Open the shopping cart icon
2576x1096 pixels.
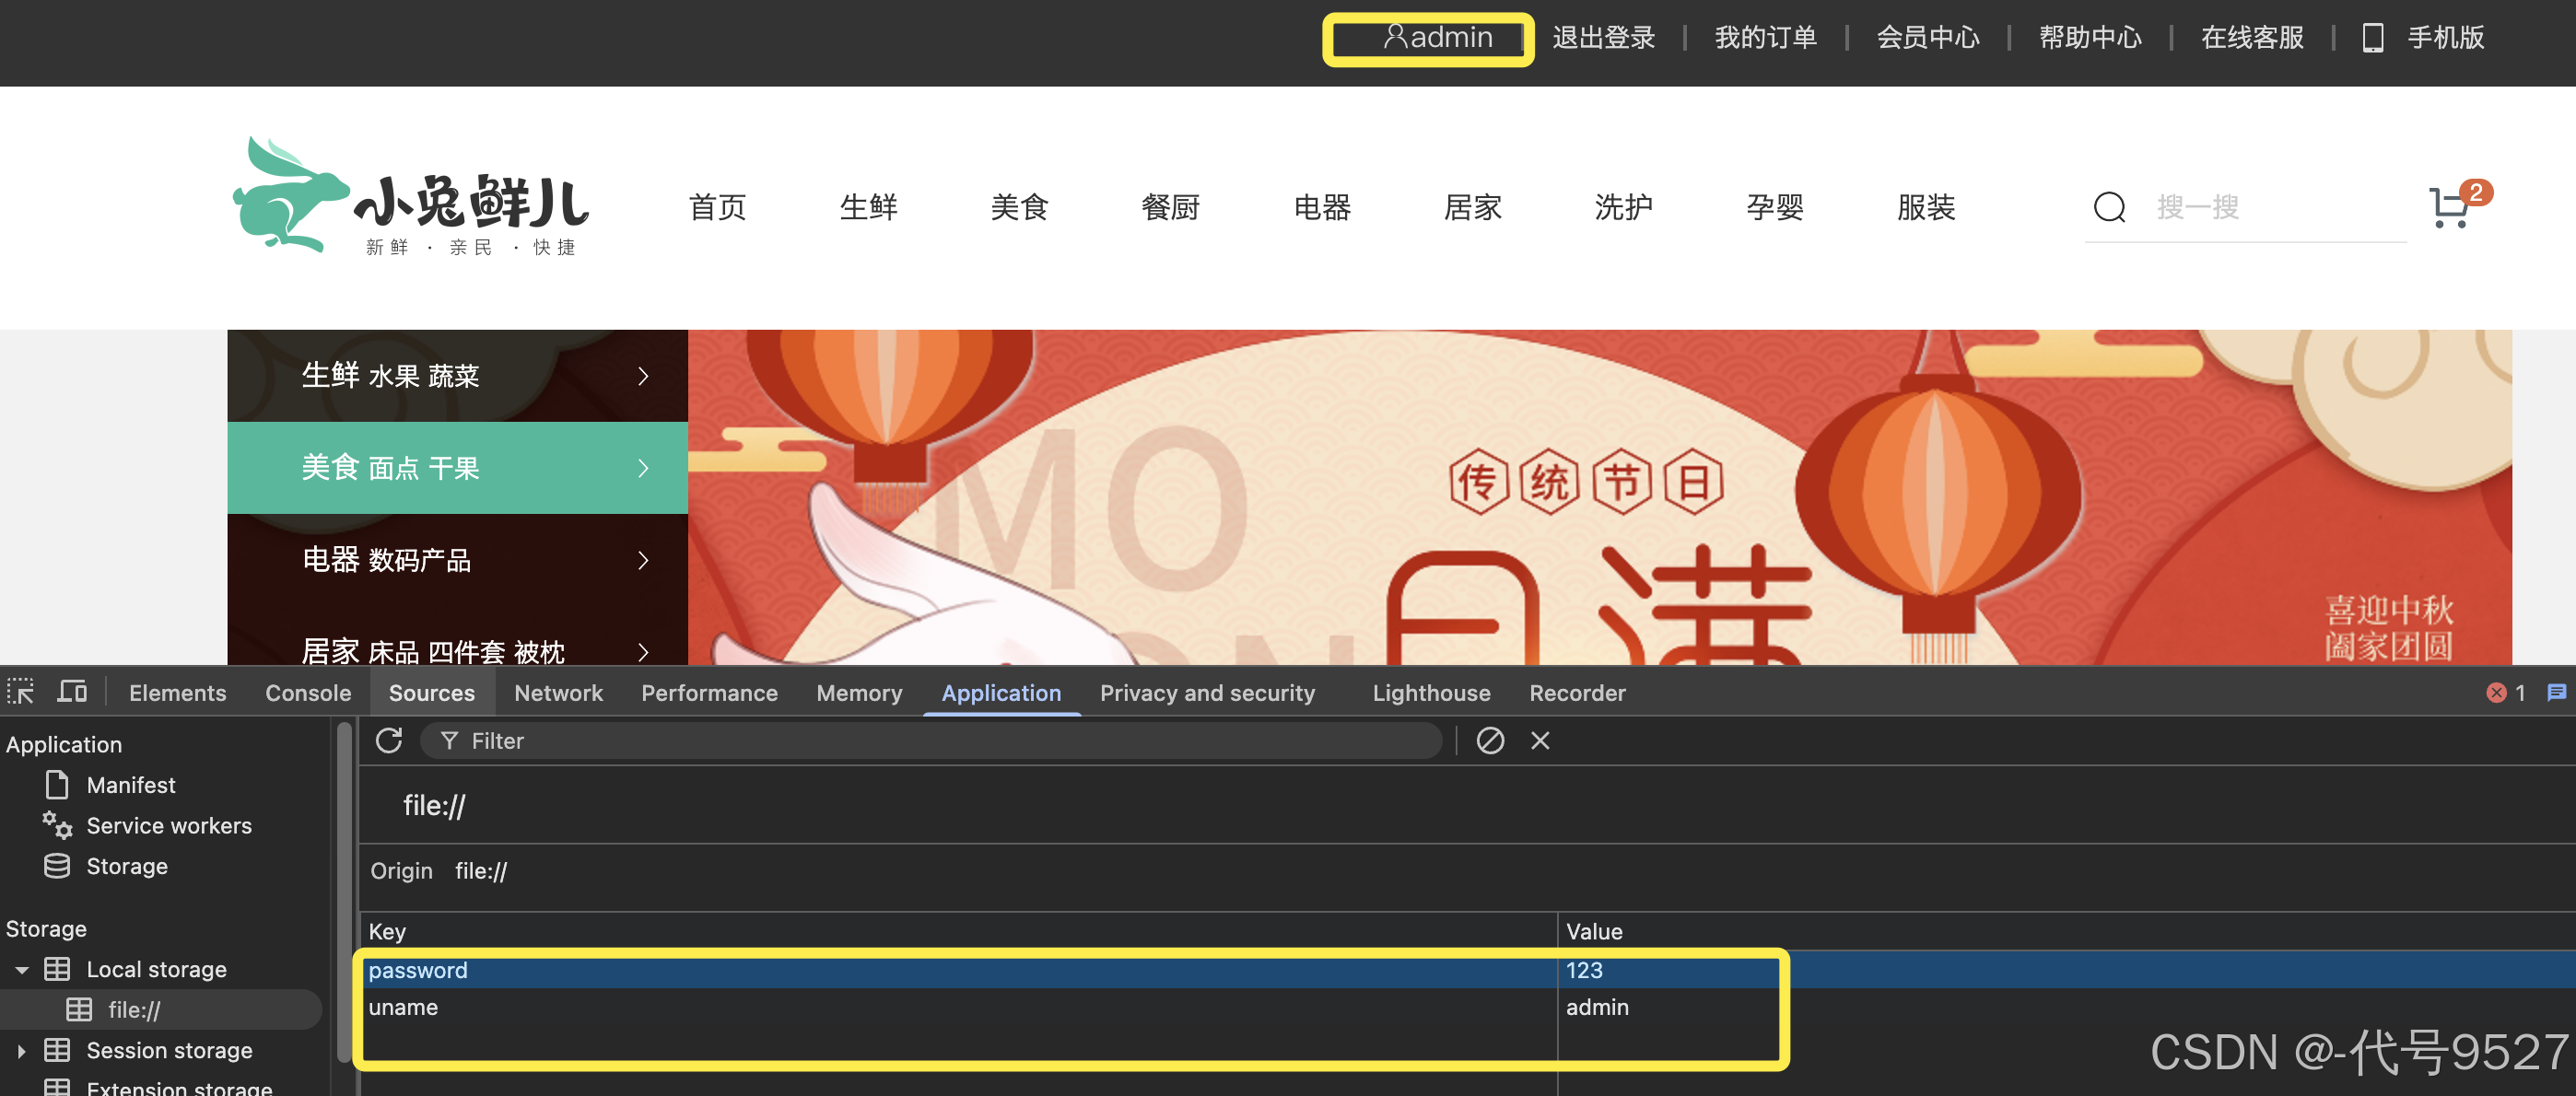point(2450,207)
